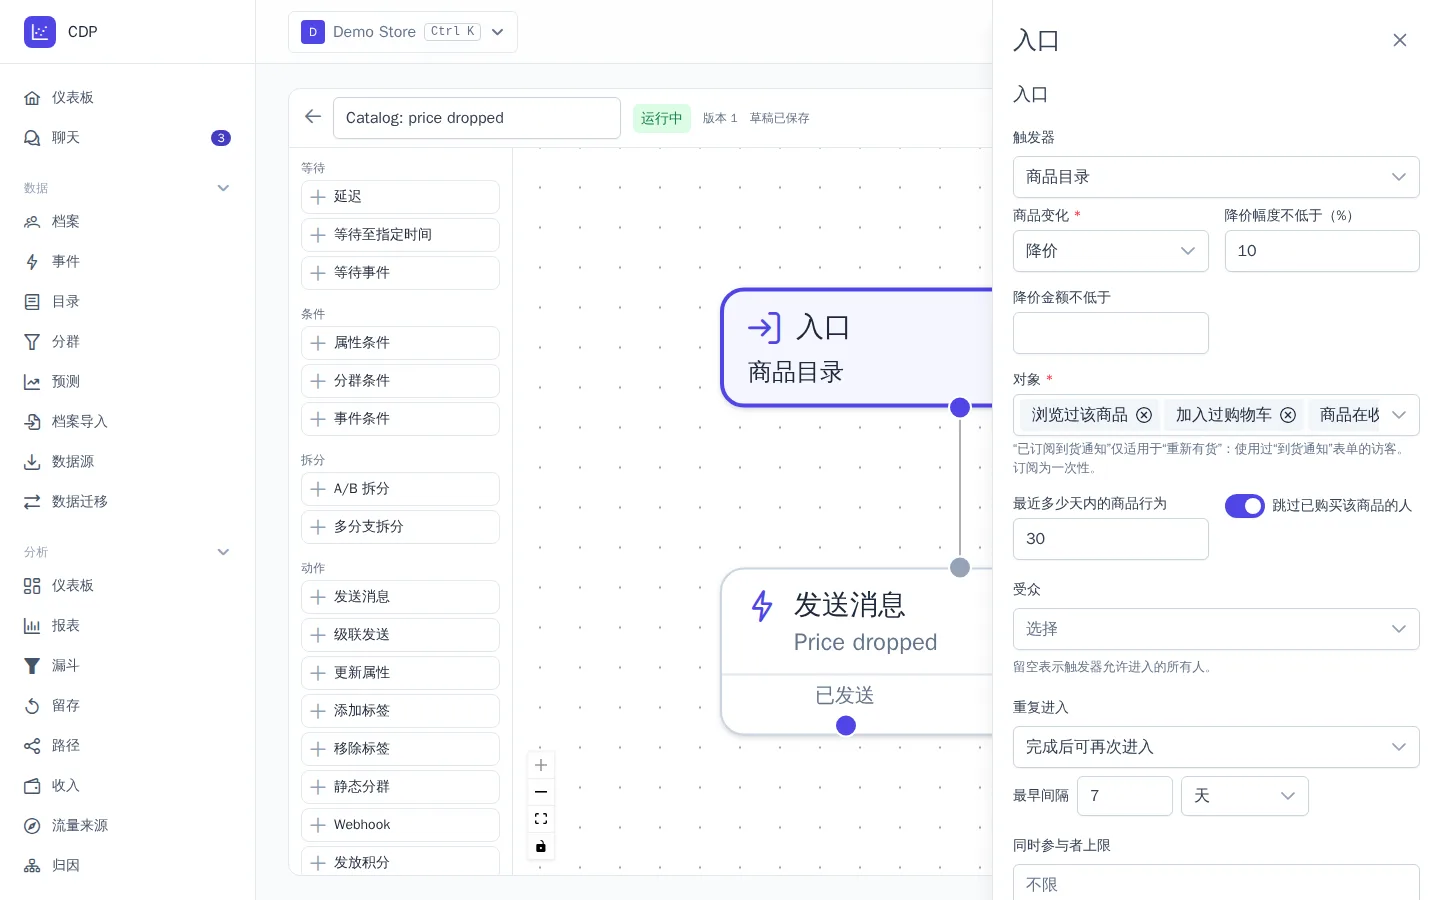Add a 级联发送 action

400,635
